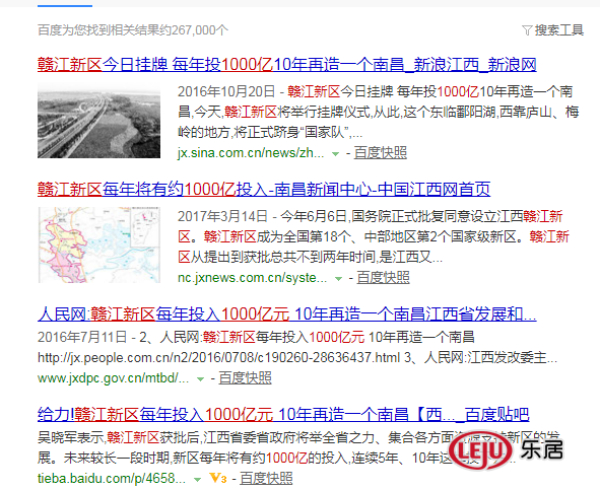
Task: Expand the dropdown arrow after nc.jxnews.com.cn URL
Action: (x=338, y=279)
